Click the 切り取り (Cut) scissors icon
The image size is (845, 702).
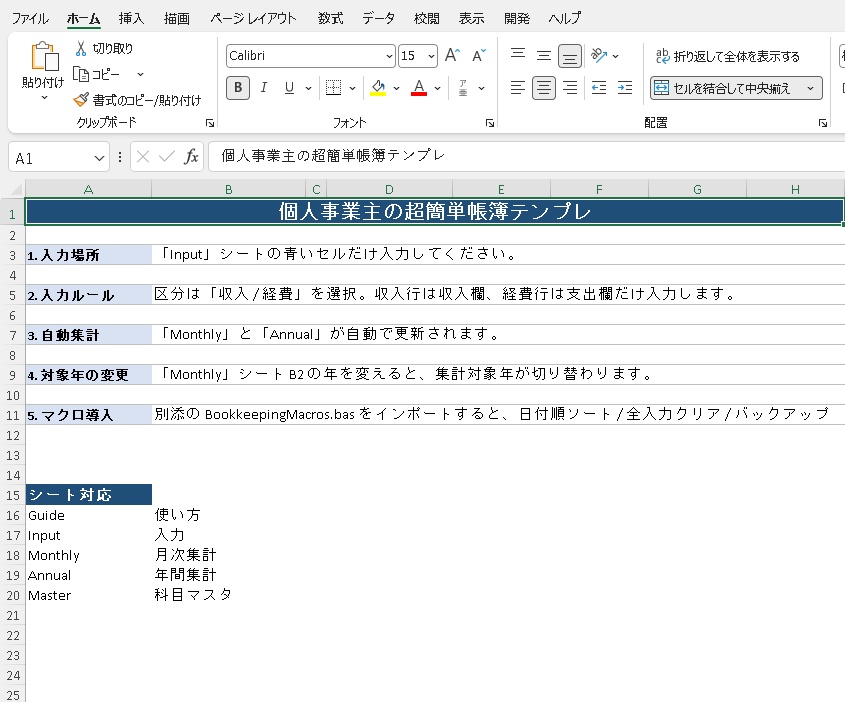coord(80,47)
